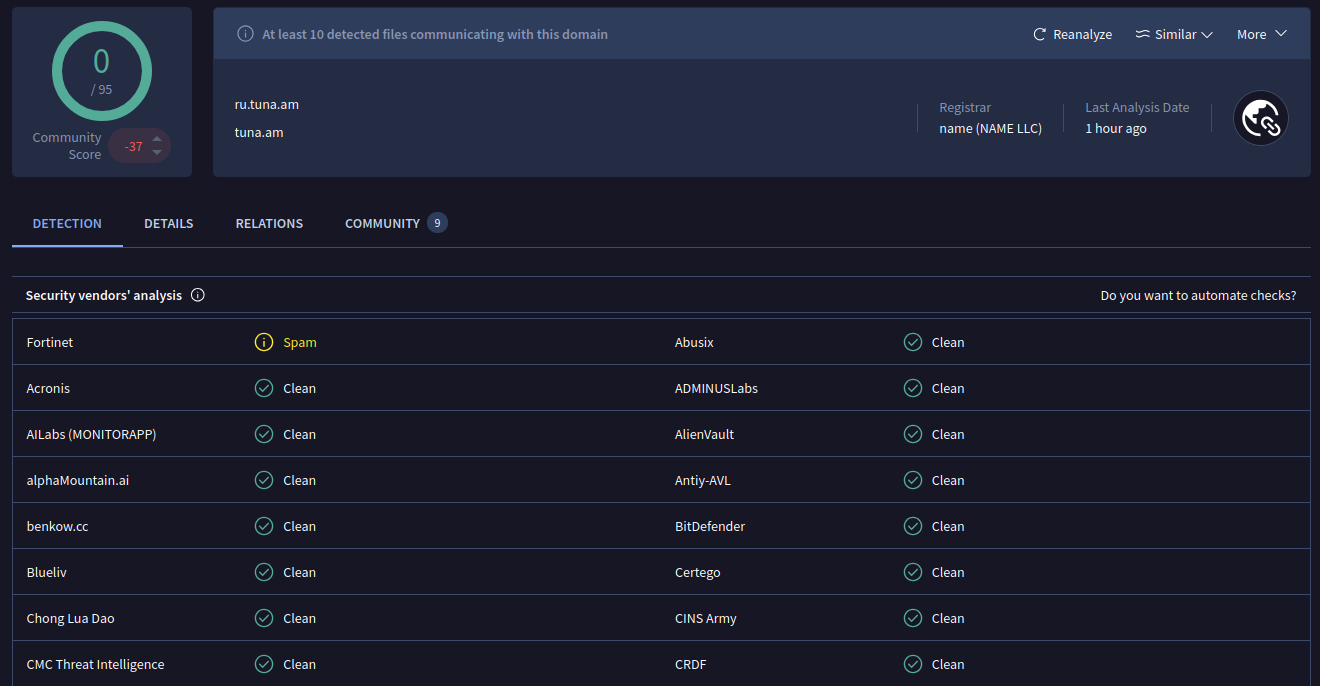1320x686 pixels.
Task: Click the Antiy-AVL Clean check icon
Action: [912, 480]
